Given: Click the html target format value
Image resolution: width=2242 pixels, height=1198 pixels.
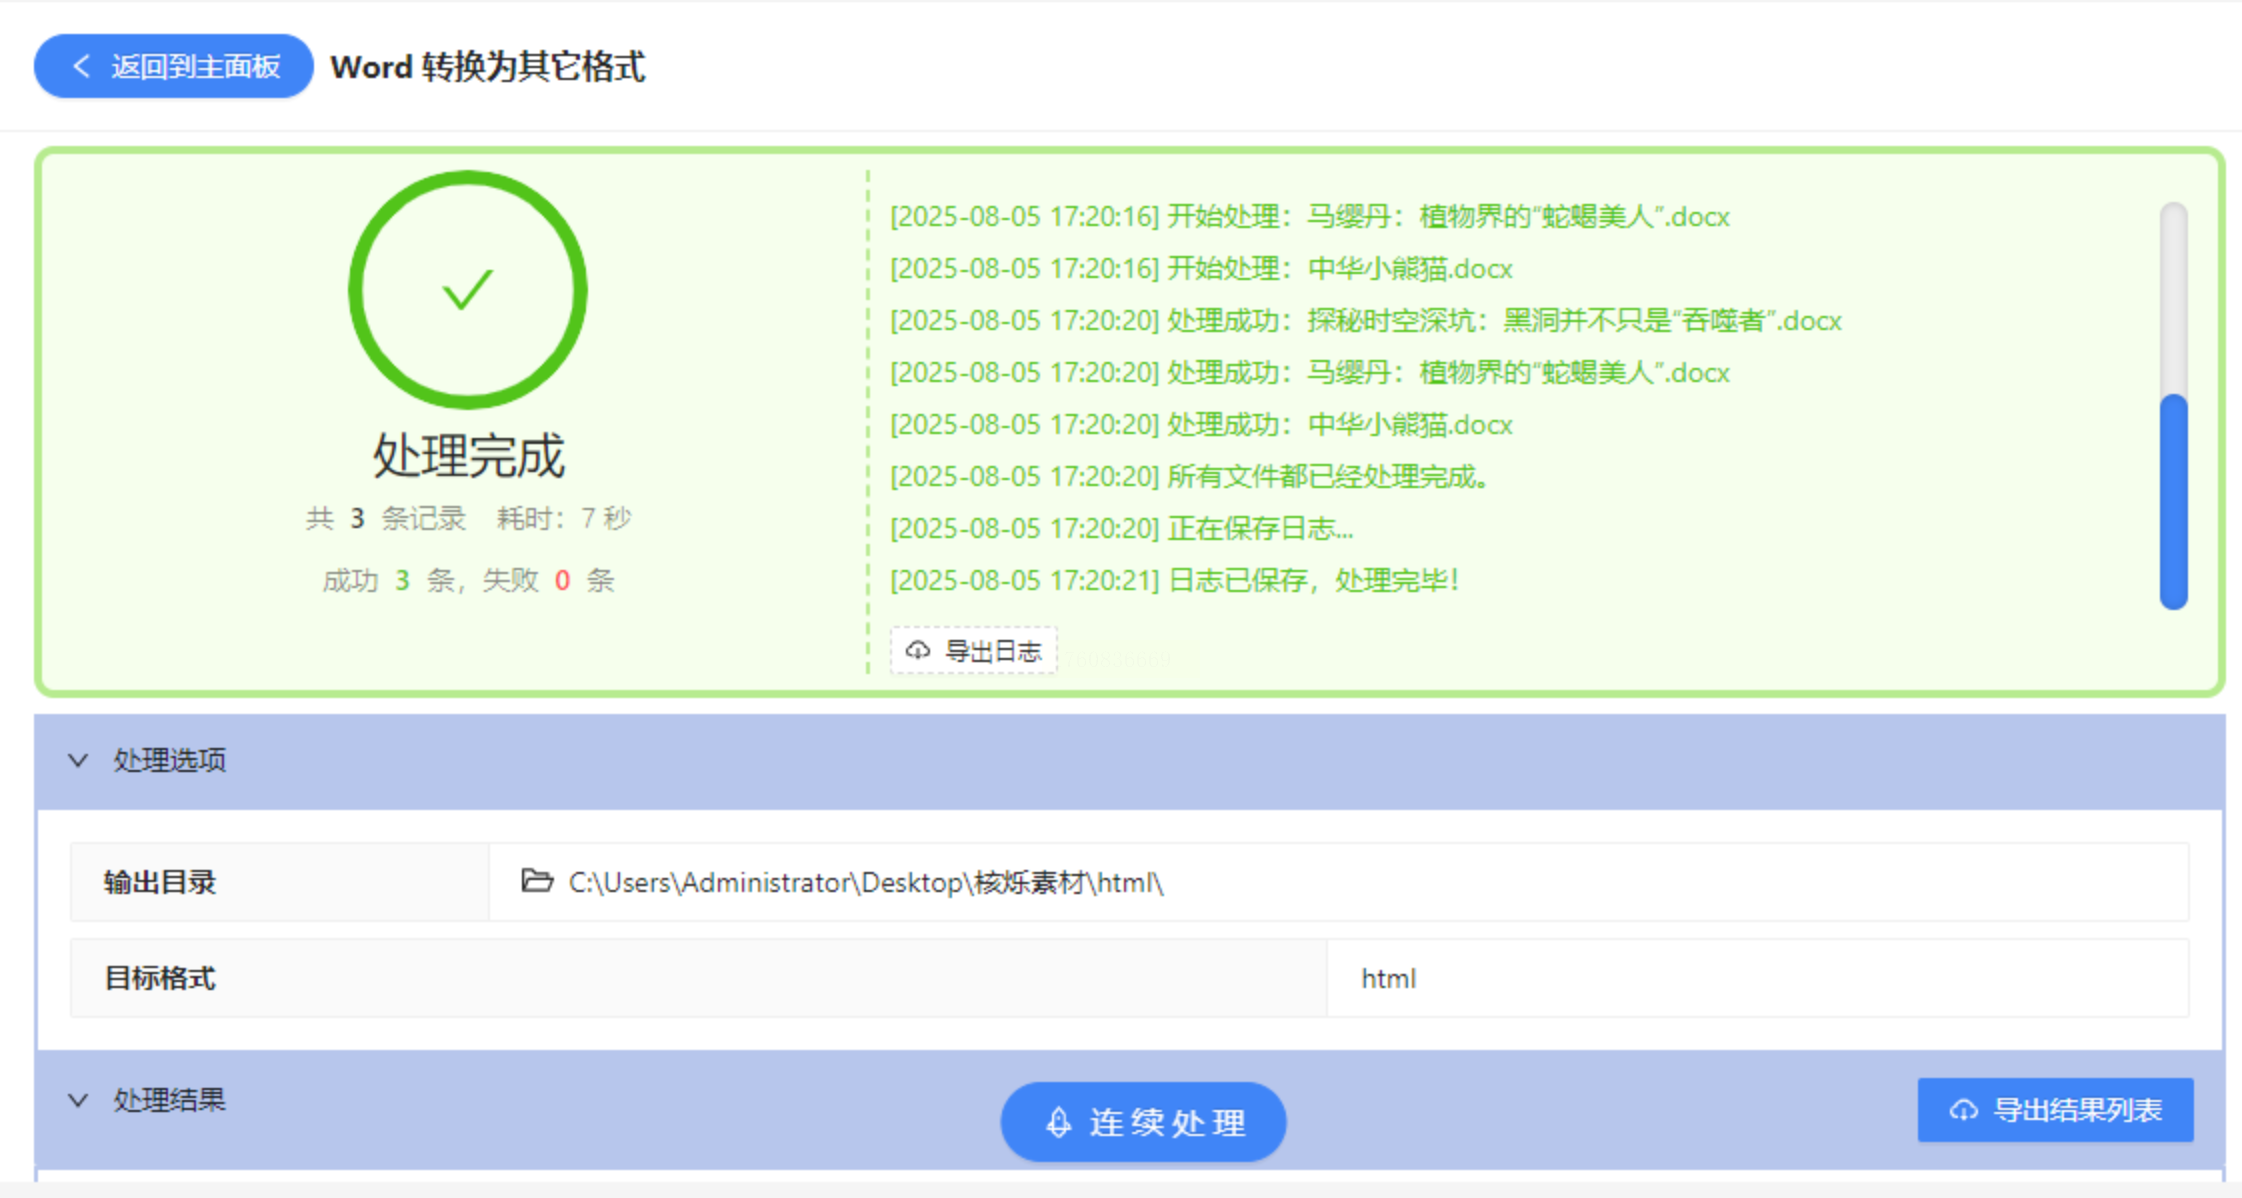Looking at the screenshot, I should pyautogui.click(x=1388, y=978).
